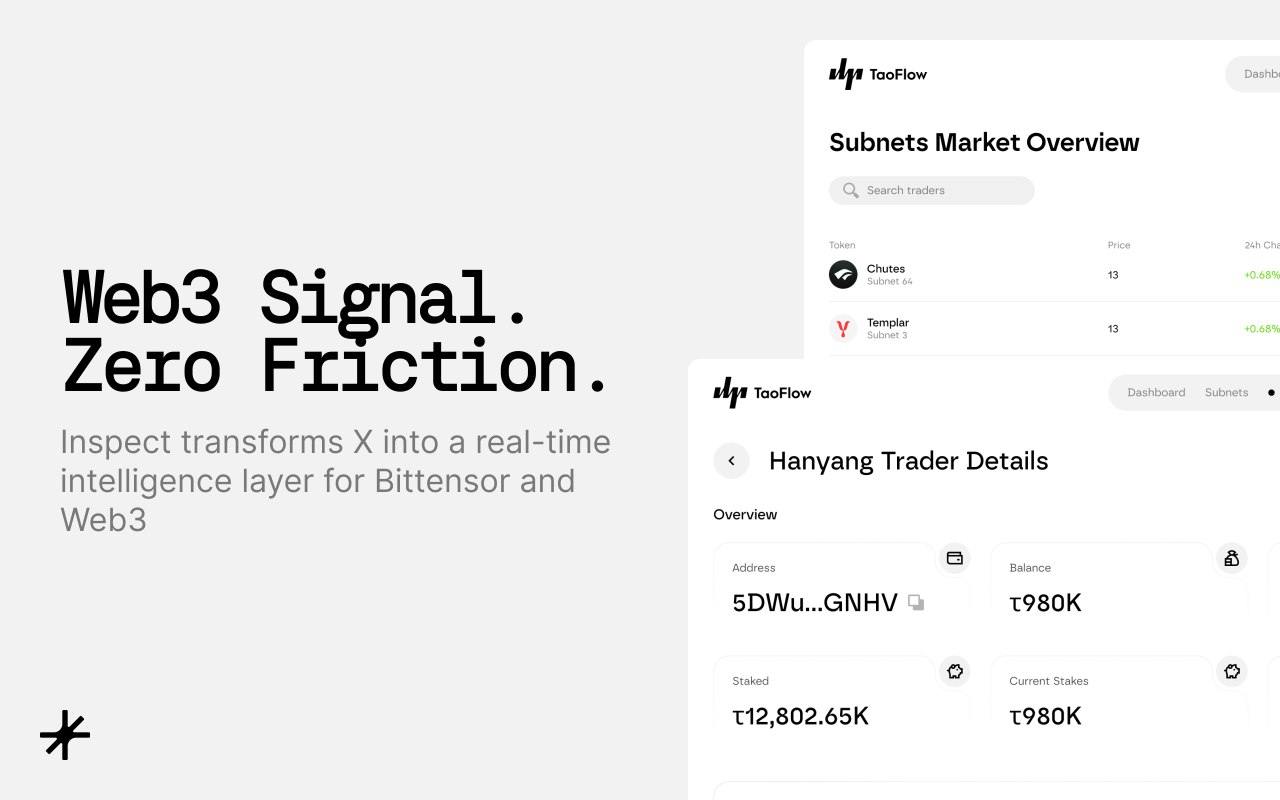Expand the back chevron next to Hanyang Trader Details
This screenshot has height=800, width=1280.
pos(731,460)
